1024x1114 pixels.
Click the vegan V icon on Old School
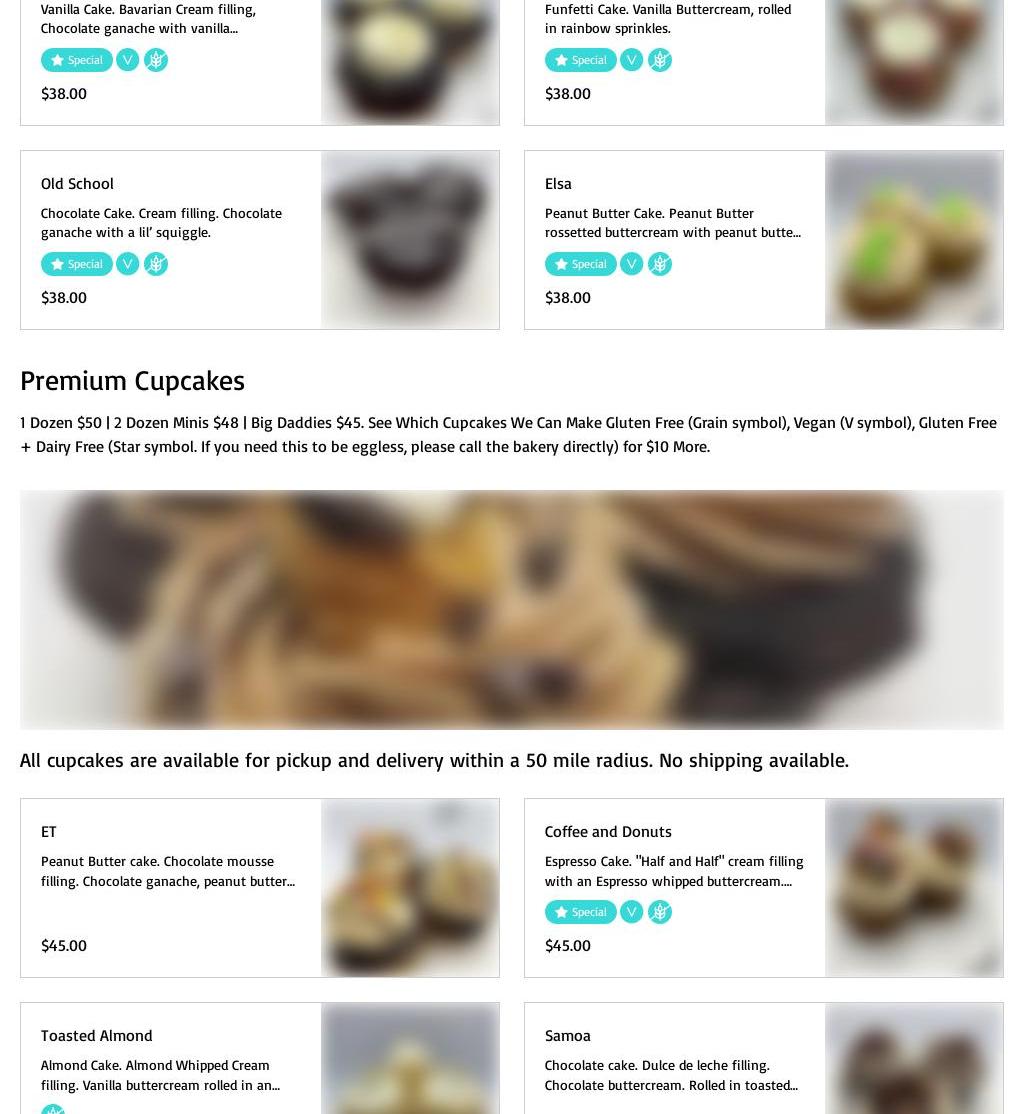(x=127, y=264)
